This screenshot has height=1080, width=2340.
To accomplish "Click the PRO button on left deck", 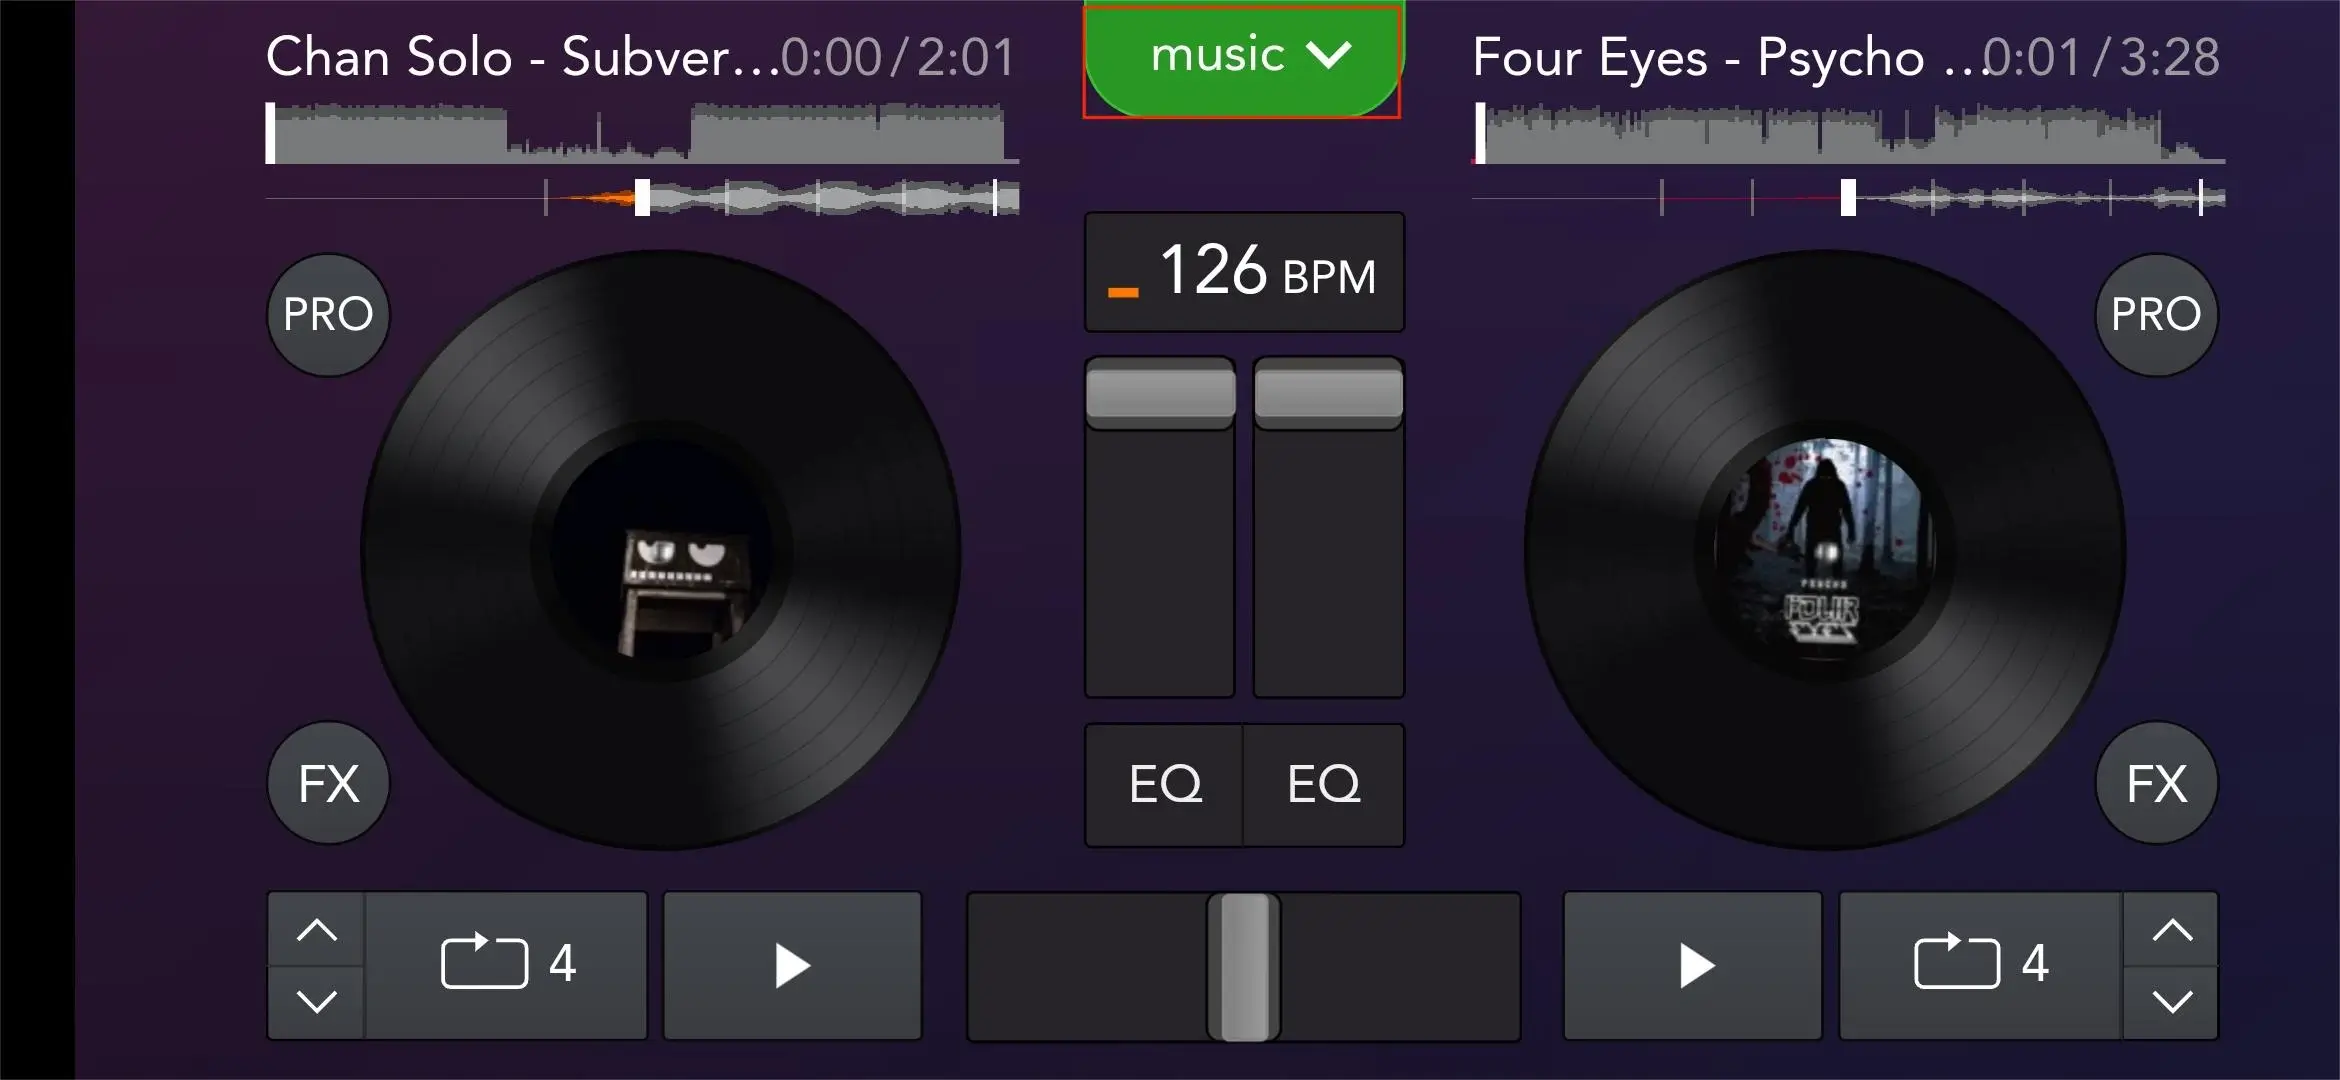I will (x=327, y=313).
